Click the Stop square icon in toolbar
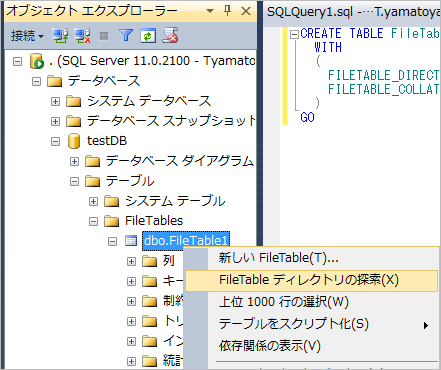This screenshot has width=441, height=370. tap(104, 36)
